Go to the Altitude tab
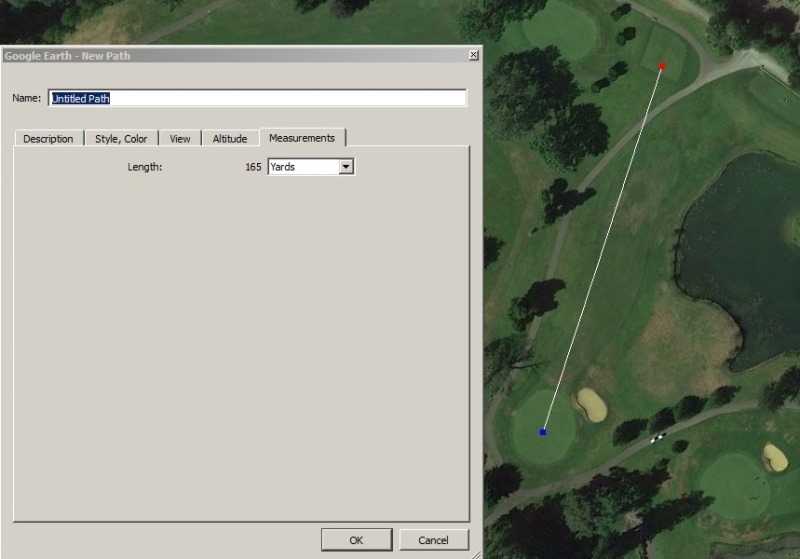The image size is (800, 559). [x=230, y=139]
